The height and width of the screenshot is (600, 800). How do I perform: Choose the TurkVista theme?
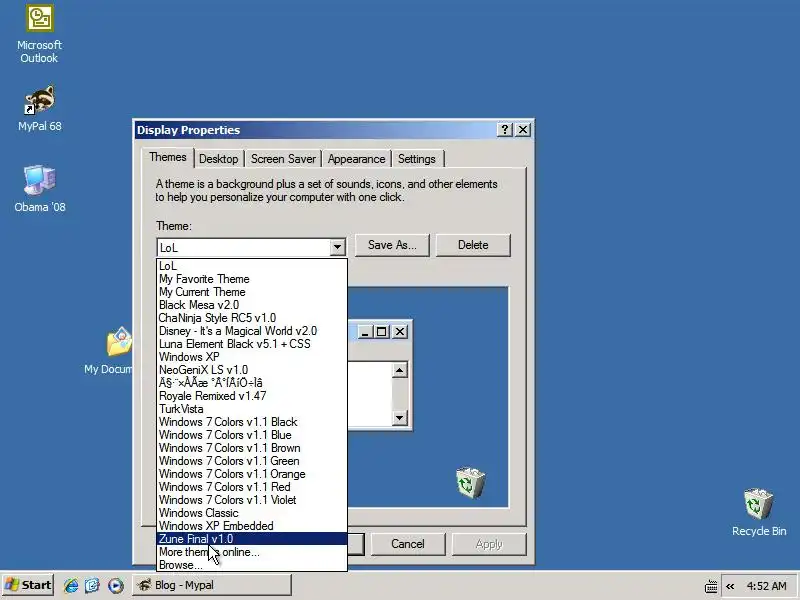coord(252,409)
